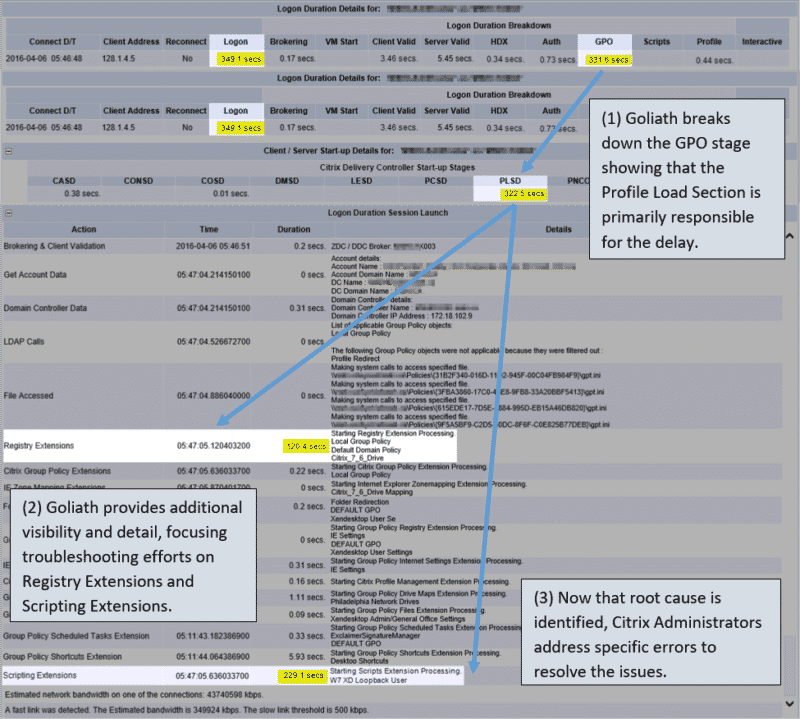Select the DMSD stage header

tap(287, 181)
